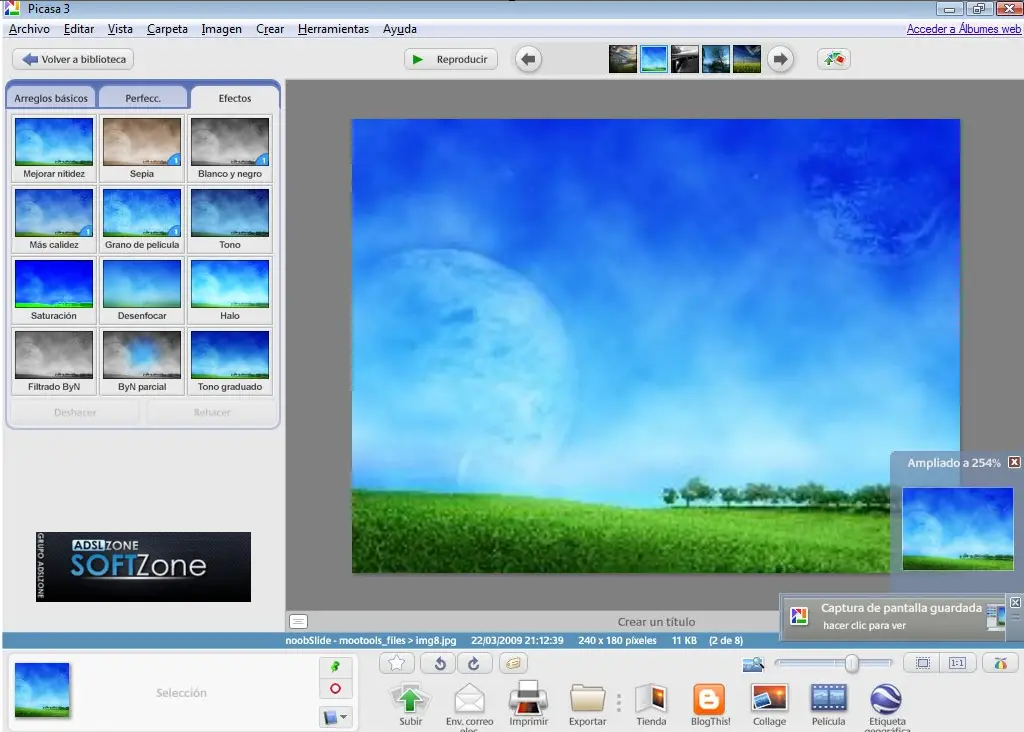Go to next photo with right arrow

(780, 59)
